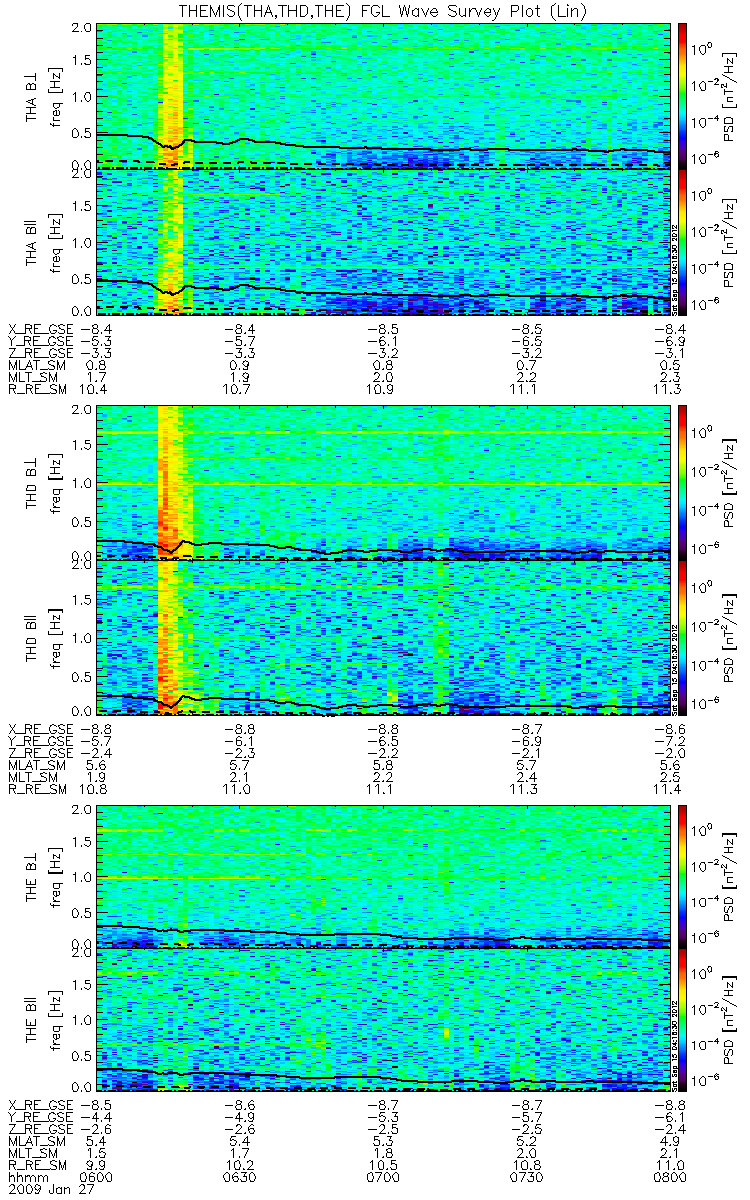750x1200 pixels.
Task: Click THE MLAT_SM value '4.9'
Action: coord(672,1142)
